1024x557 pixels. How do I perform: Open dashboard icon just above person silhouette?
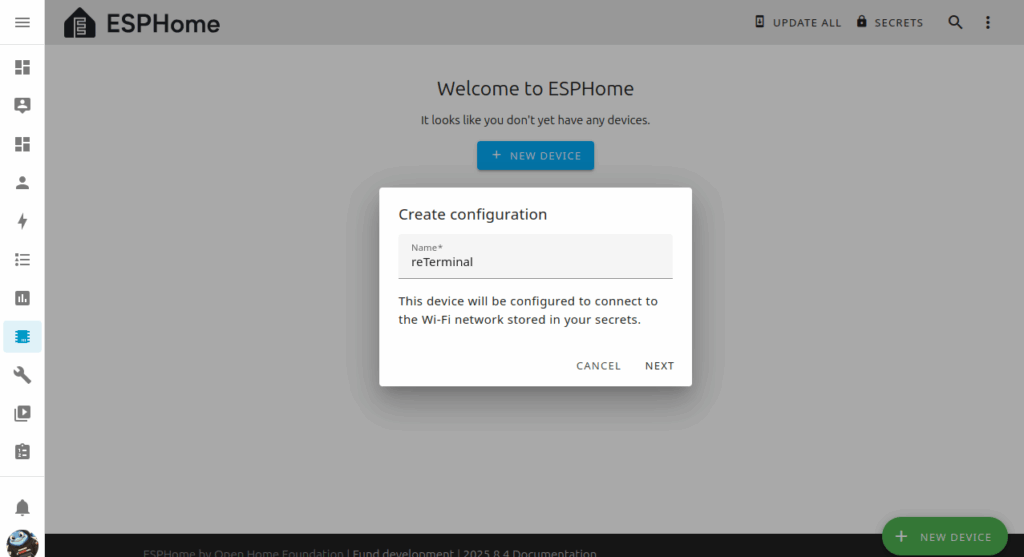[22, 144]
